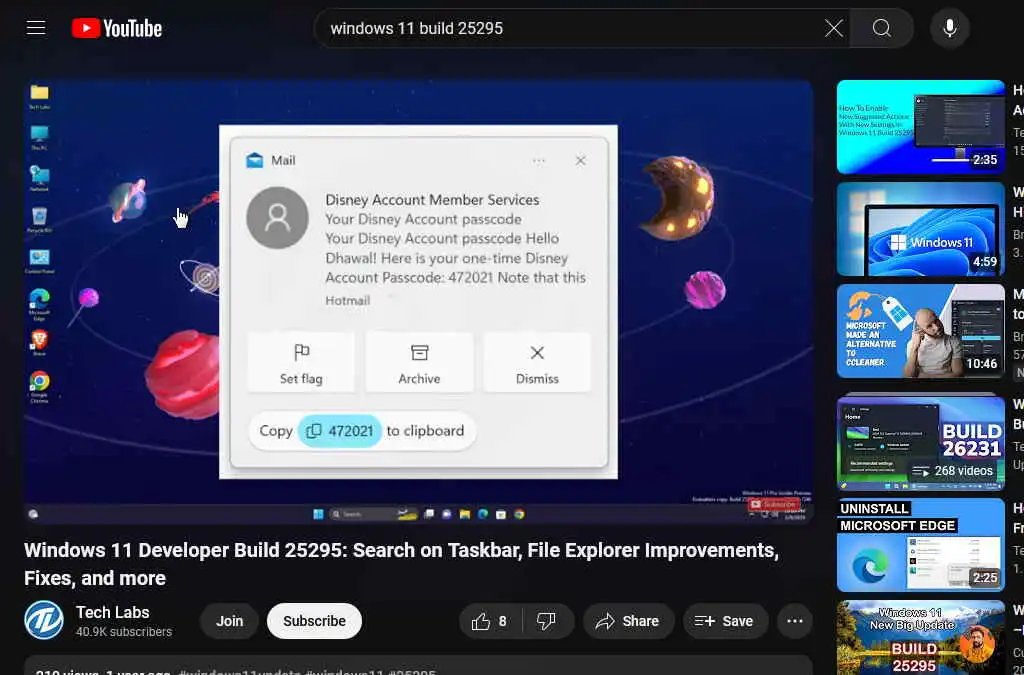1024x675 pixels.
Task: Open the Mail notification three-dot options
Action: point(539,161)
